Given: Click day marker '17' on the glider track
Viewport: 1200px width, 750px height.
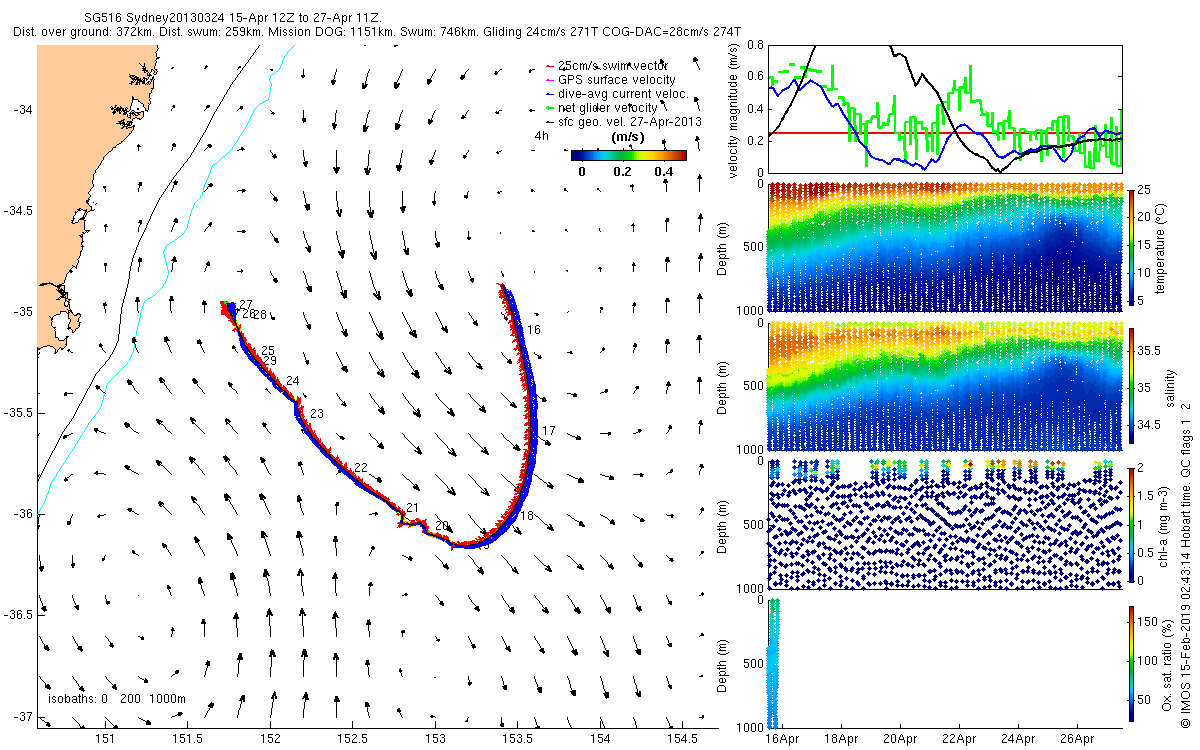Looking at the screenshot, I should click(548, 430).
